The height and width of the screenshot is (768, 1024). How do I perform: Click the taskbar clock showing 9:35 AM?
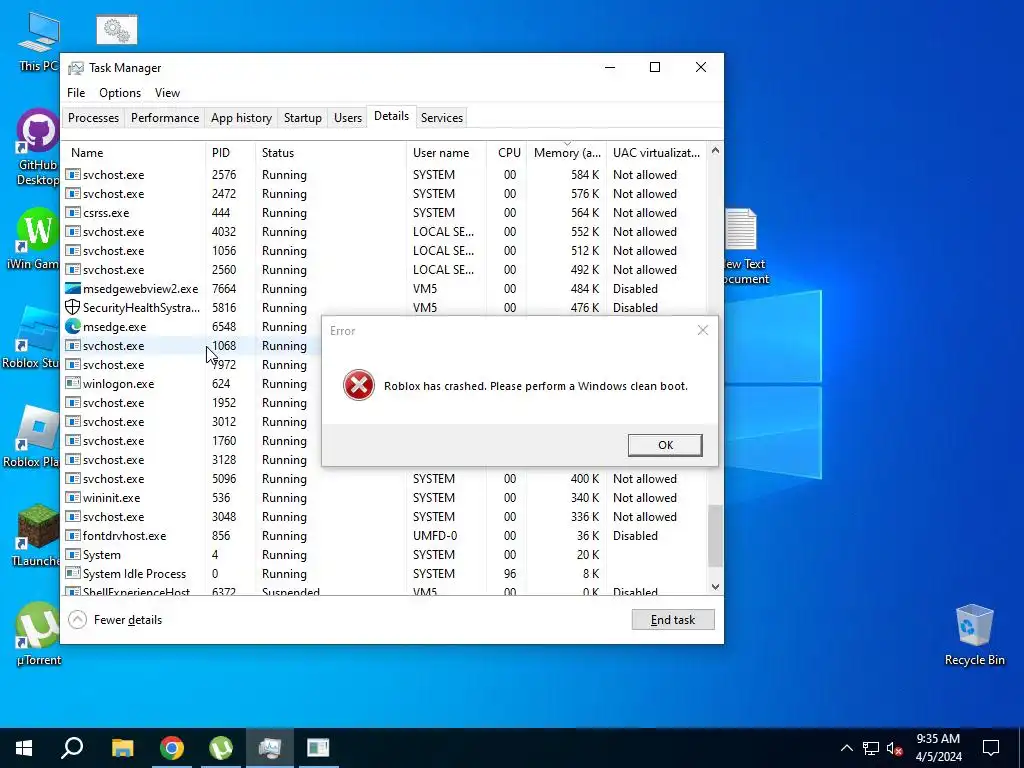[938, 748]
